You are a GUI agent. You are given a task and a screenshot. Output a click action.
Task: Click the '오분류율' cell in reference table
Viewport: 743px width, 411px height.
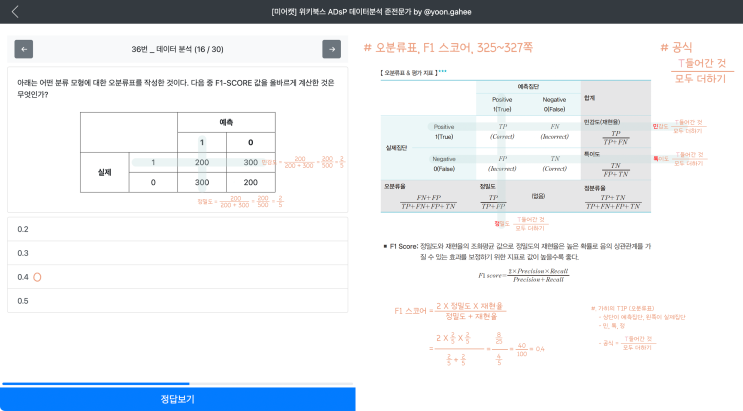point(428,197)
